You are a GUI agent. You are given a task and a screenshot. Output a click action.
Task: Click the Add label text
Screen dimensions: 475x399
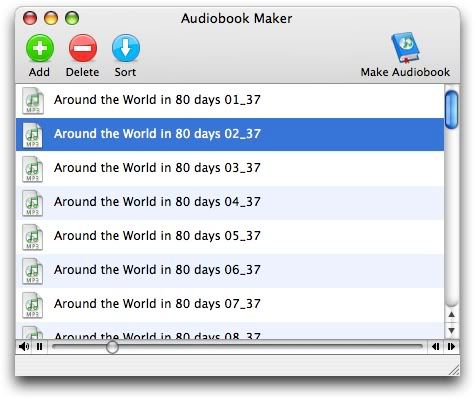click(39, 72)
